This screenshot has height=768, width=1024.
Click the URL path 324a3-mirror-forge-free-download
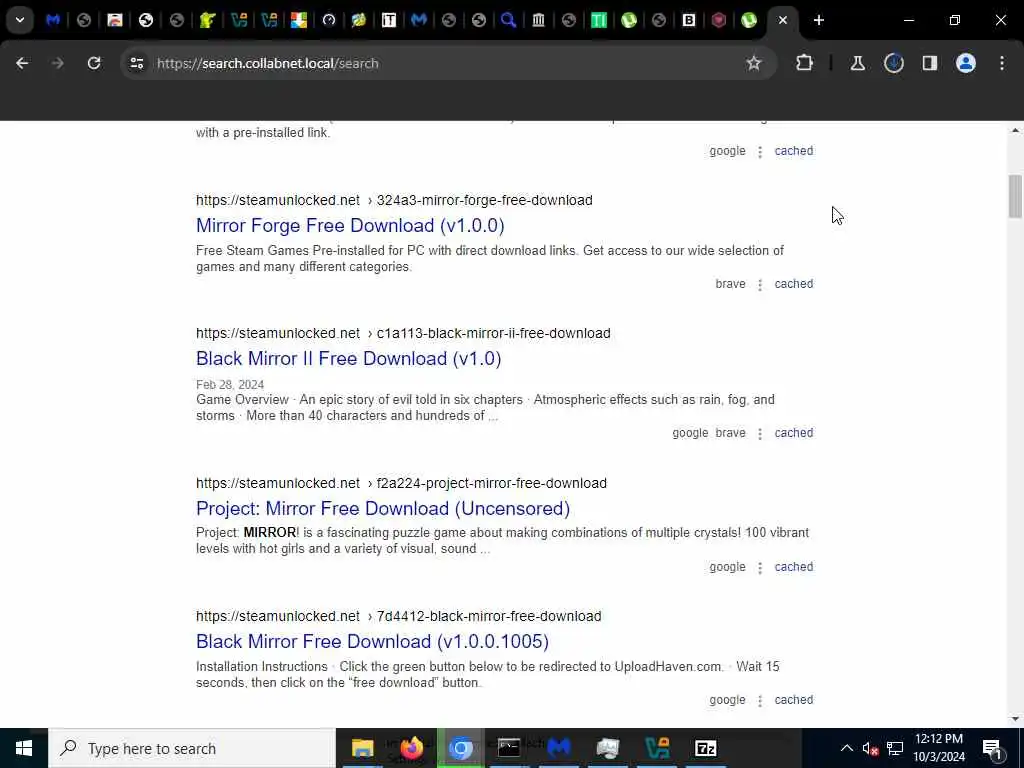485,200
